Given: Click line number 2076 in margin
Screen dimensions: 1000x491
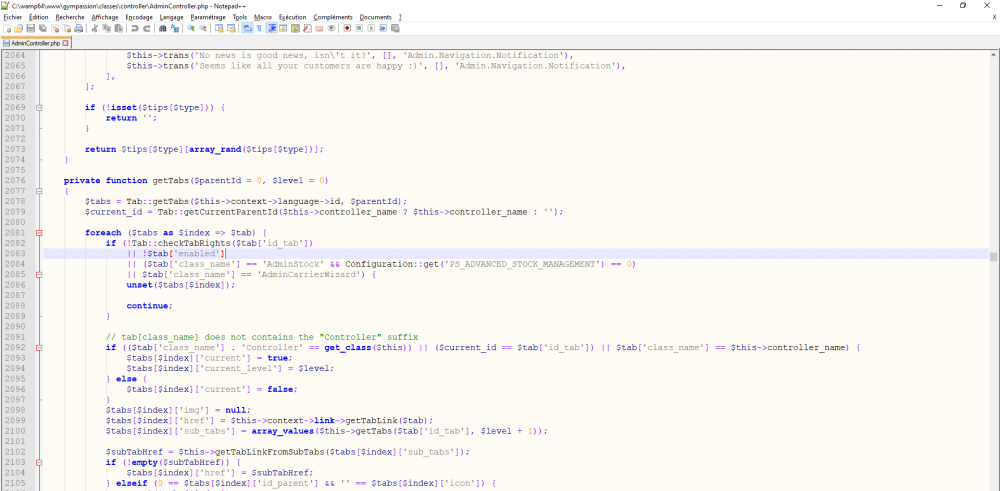Looking at the screenshot, I should (15, 180).
